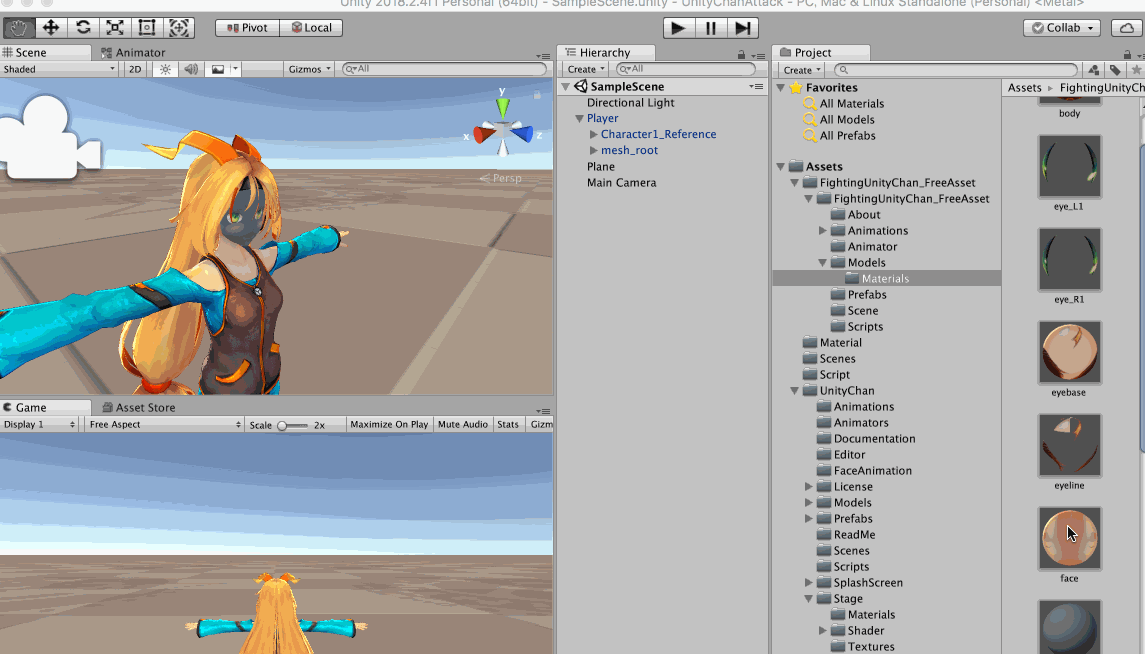This screenshot has height=654, width=1145.
Task: Open the Shaded draw mode dropdown
Action: point(60,70)
